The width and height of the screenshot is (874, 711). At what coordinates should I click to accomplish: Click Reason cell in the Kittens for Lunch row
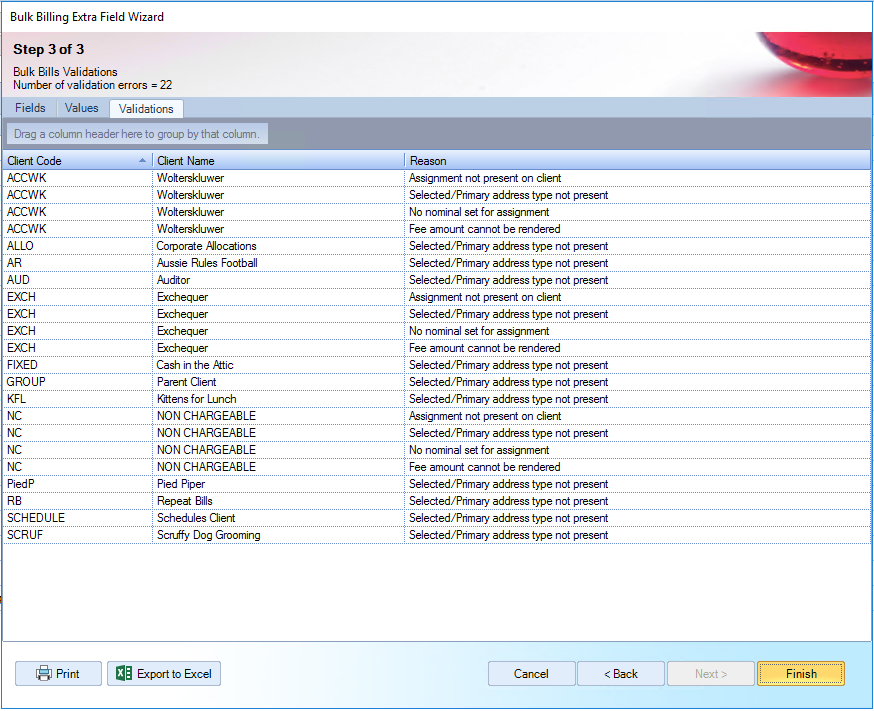(637, 399)
